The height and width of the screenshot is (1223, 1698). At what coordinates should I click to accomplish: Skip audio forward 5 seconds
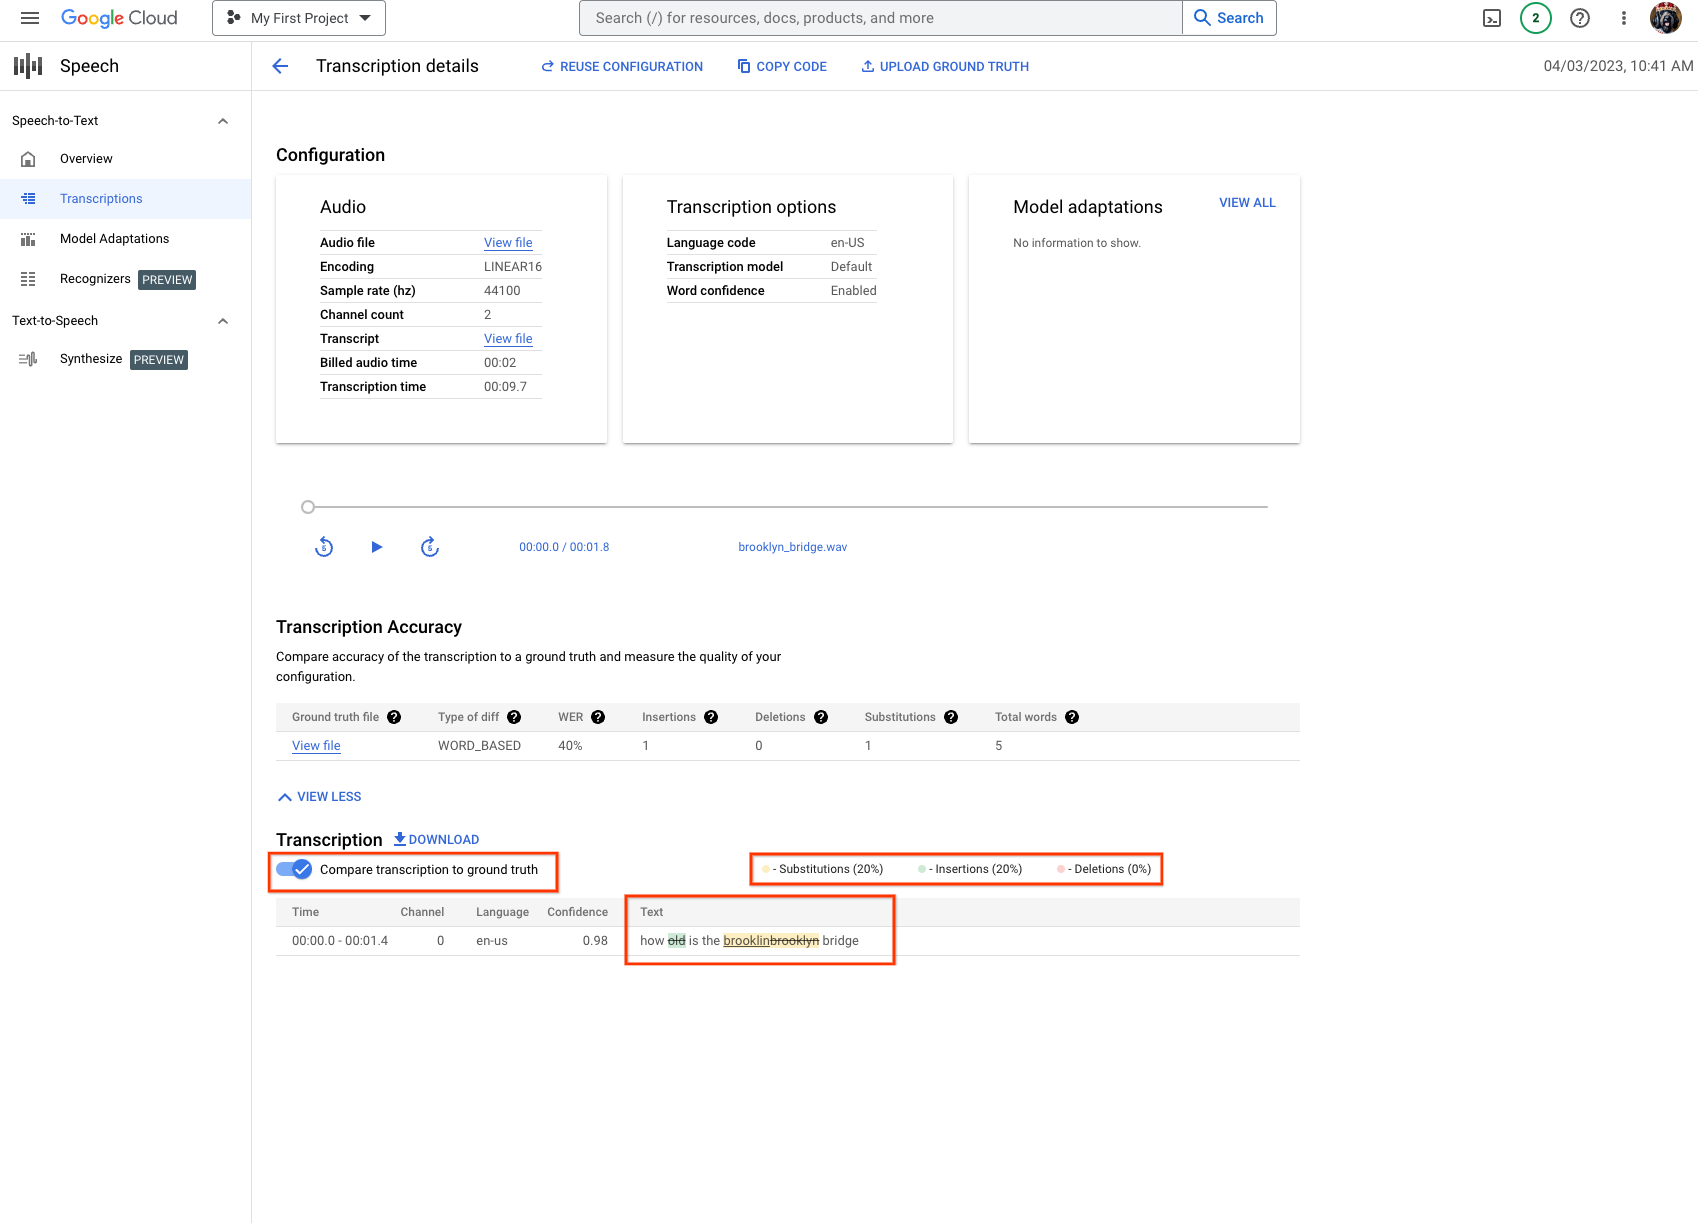tap(430, 547)
